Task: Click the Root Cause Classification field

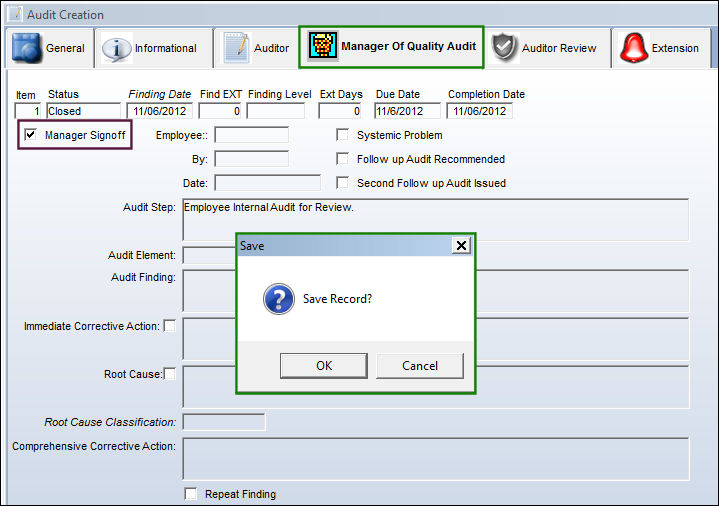Action: point(224,422)
